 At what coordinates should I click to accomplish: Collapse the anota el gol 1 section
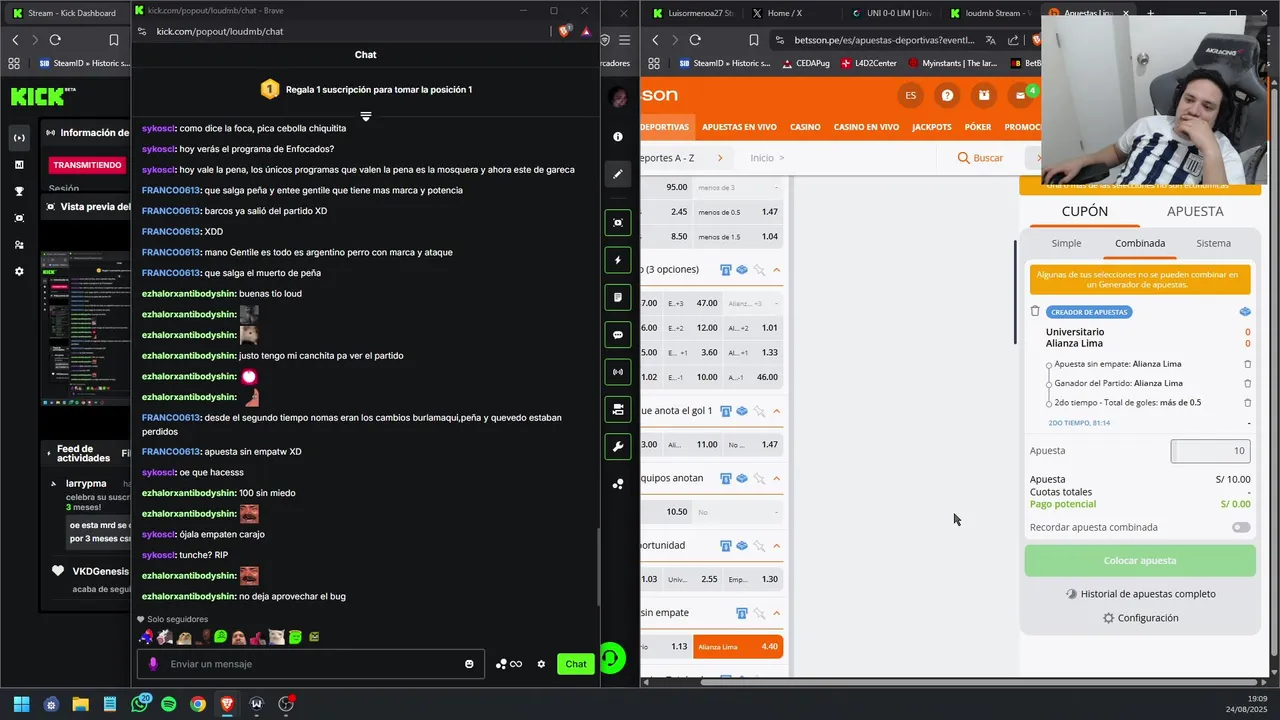(777, 411)
